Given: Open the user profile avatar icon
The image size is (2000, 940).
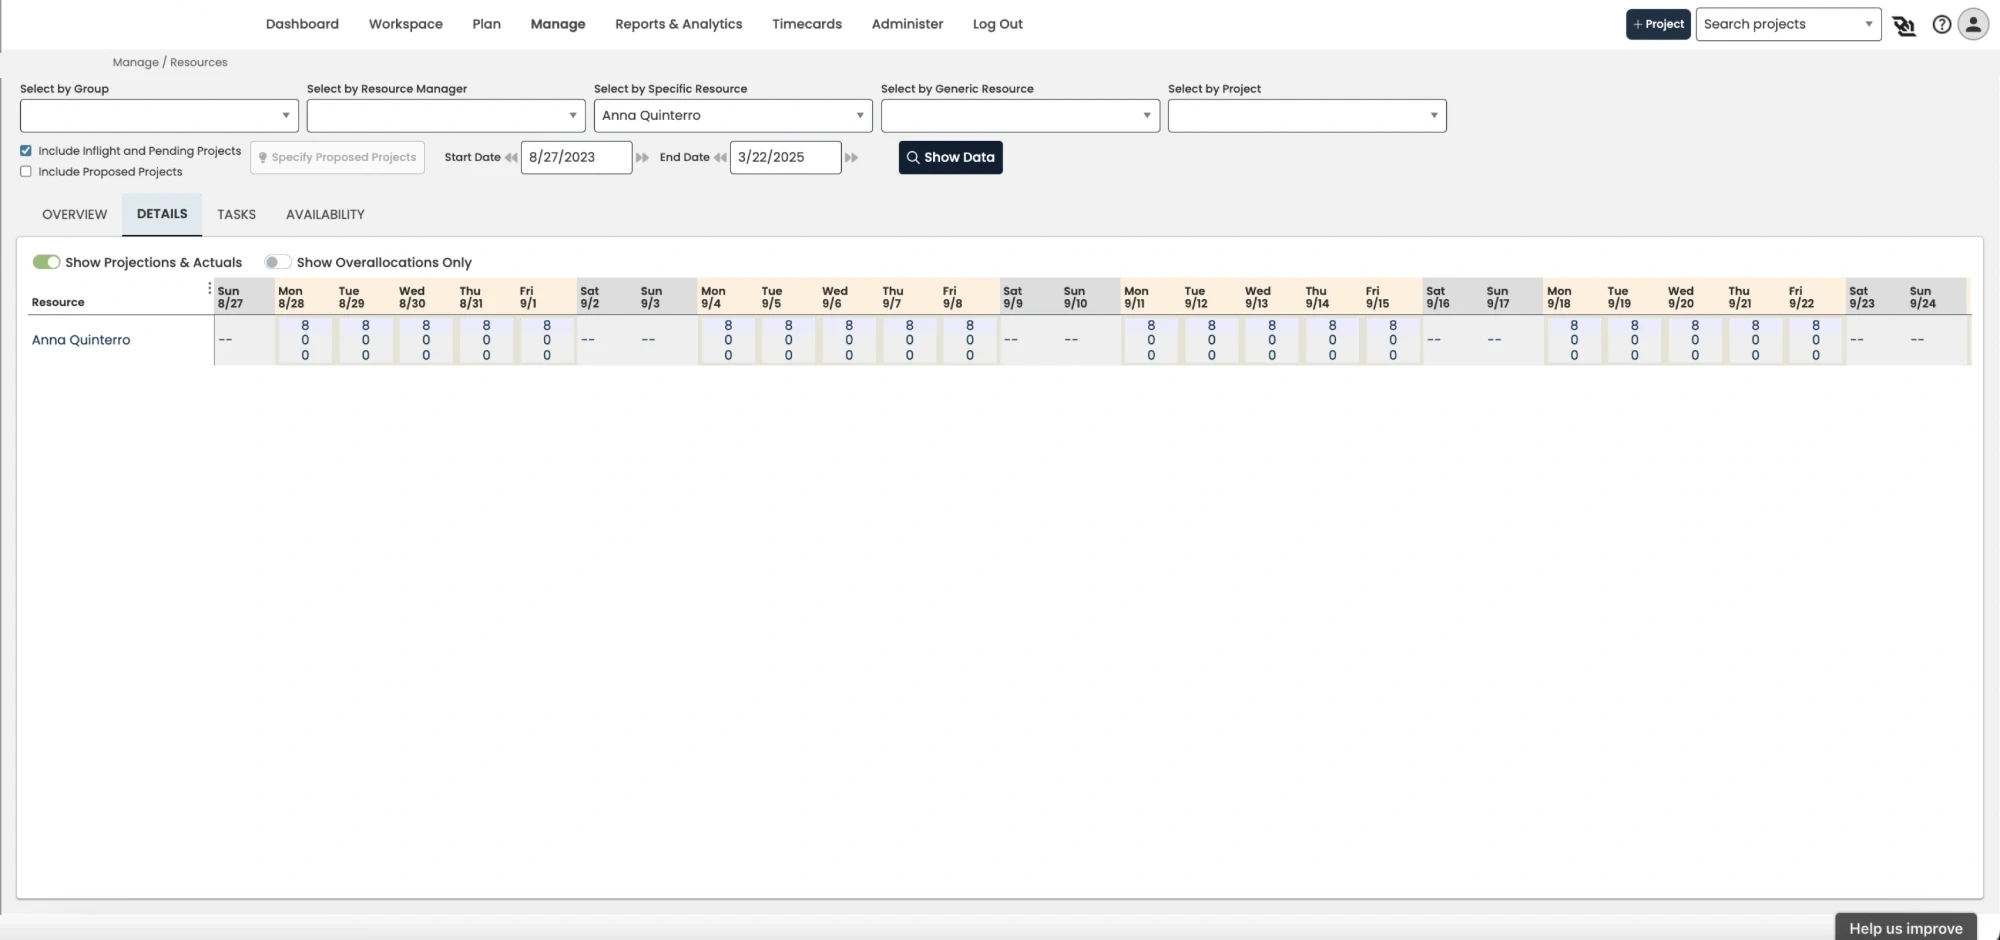Looking at the screenshot, I should coord(1973,25).
